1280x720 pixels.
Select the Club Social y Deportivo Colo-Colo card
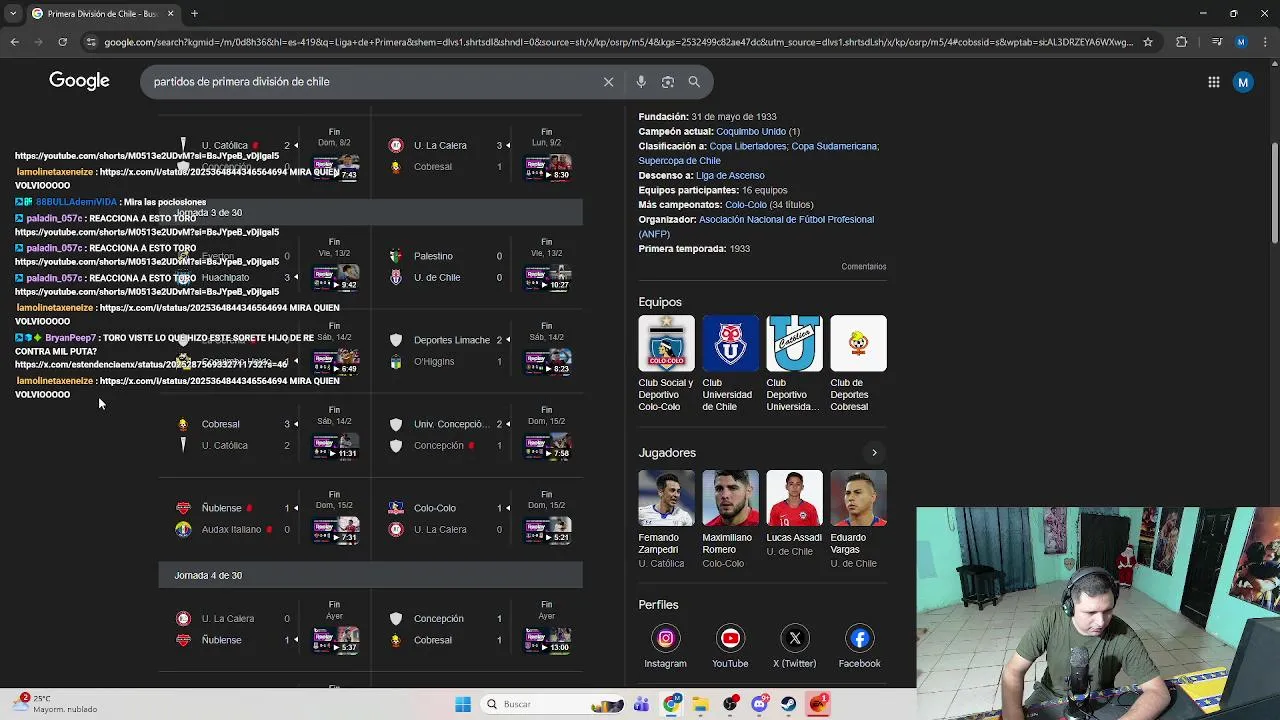point(666,364)
